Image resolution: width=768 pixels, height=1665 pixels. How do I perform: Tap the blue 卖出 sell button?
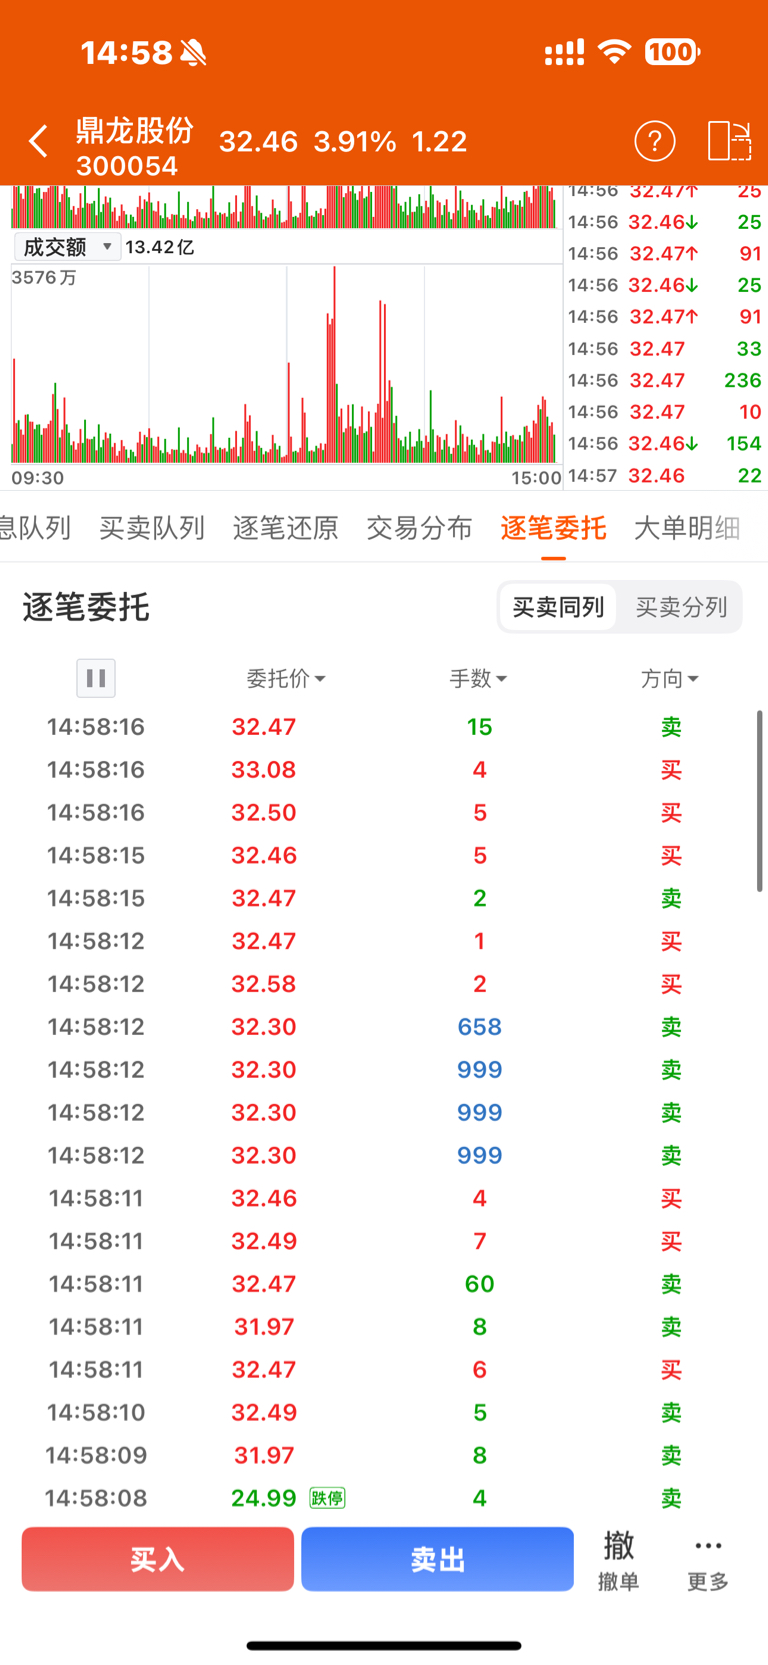tap(438, 1559)
